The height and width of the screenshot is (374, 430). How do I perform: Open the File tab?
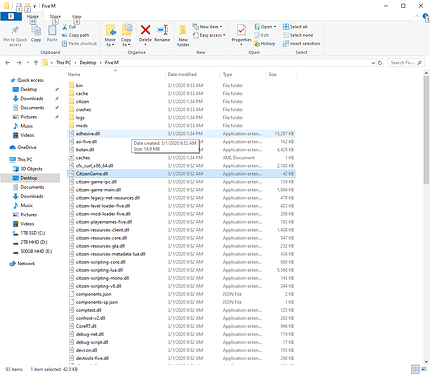11,16
